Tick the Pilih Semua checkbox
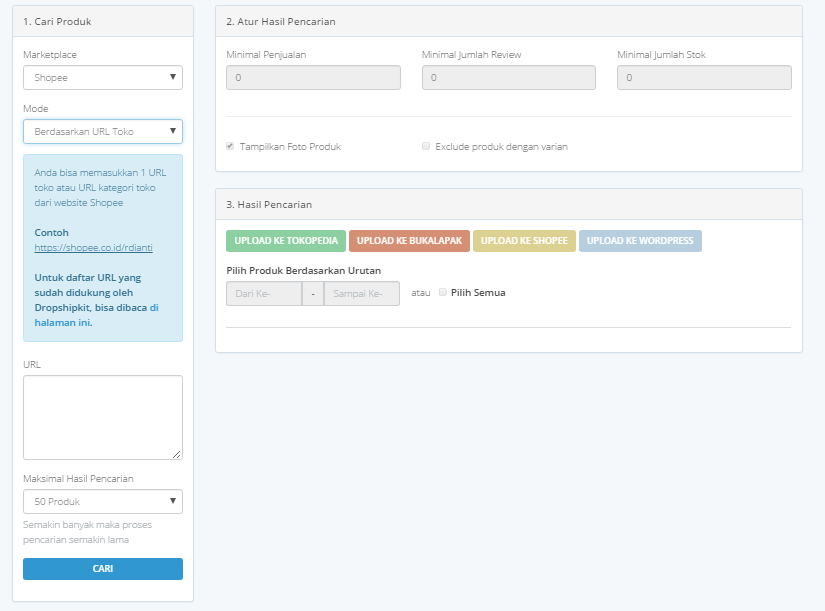This screenshot has height=611, width=825. [443, 292]
